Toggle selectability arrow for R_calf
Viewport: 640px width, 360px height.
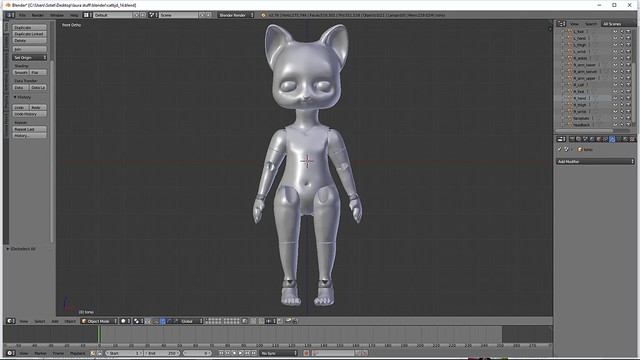[622, 85]
